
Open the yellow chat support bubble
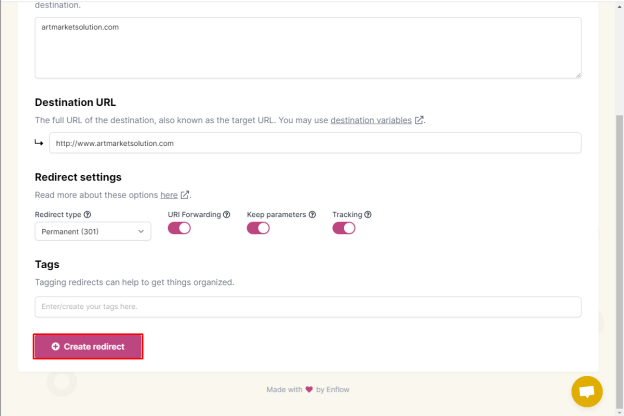click(x=587, y=391)
